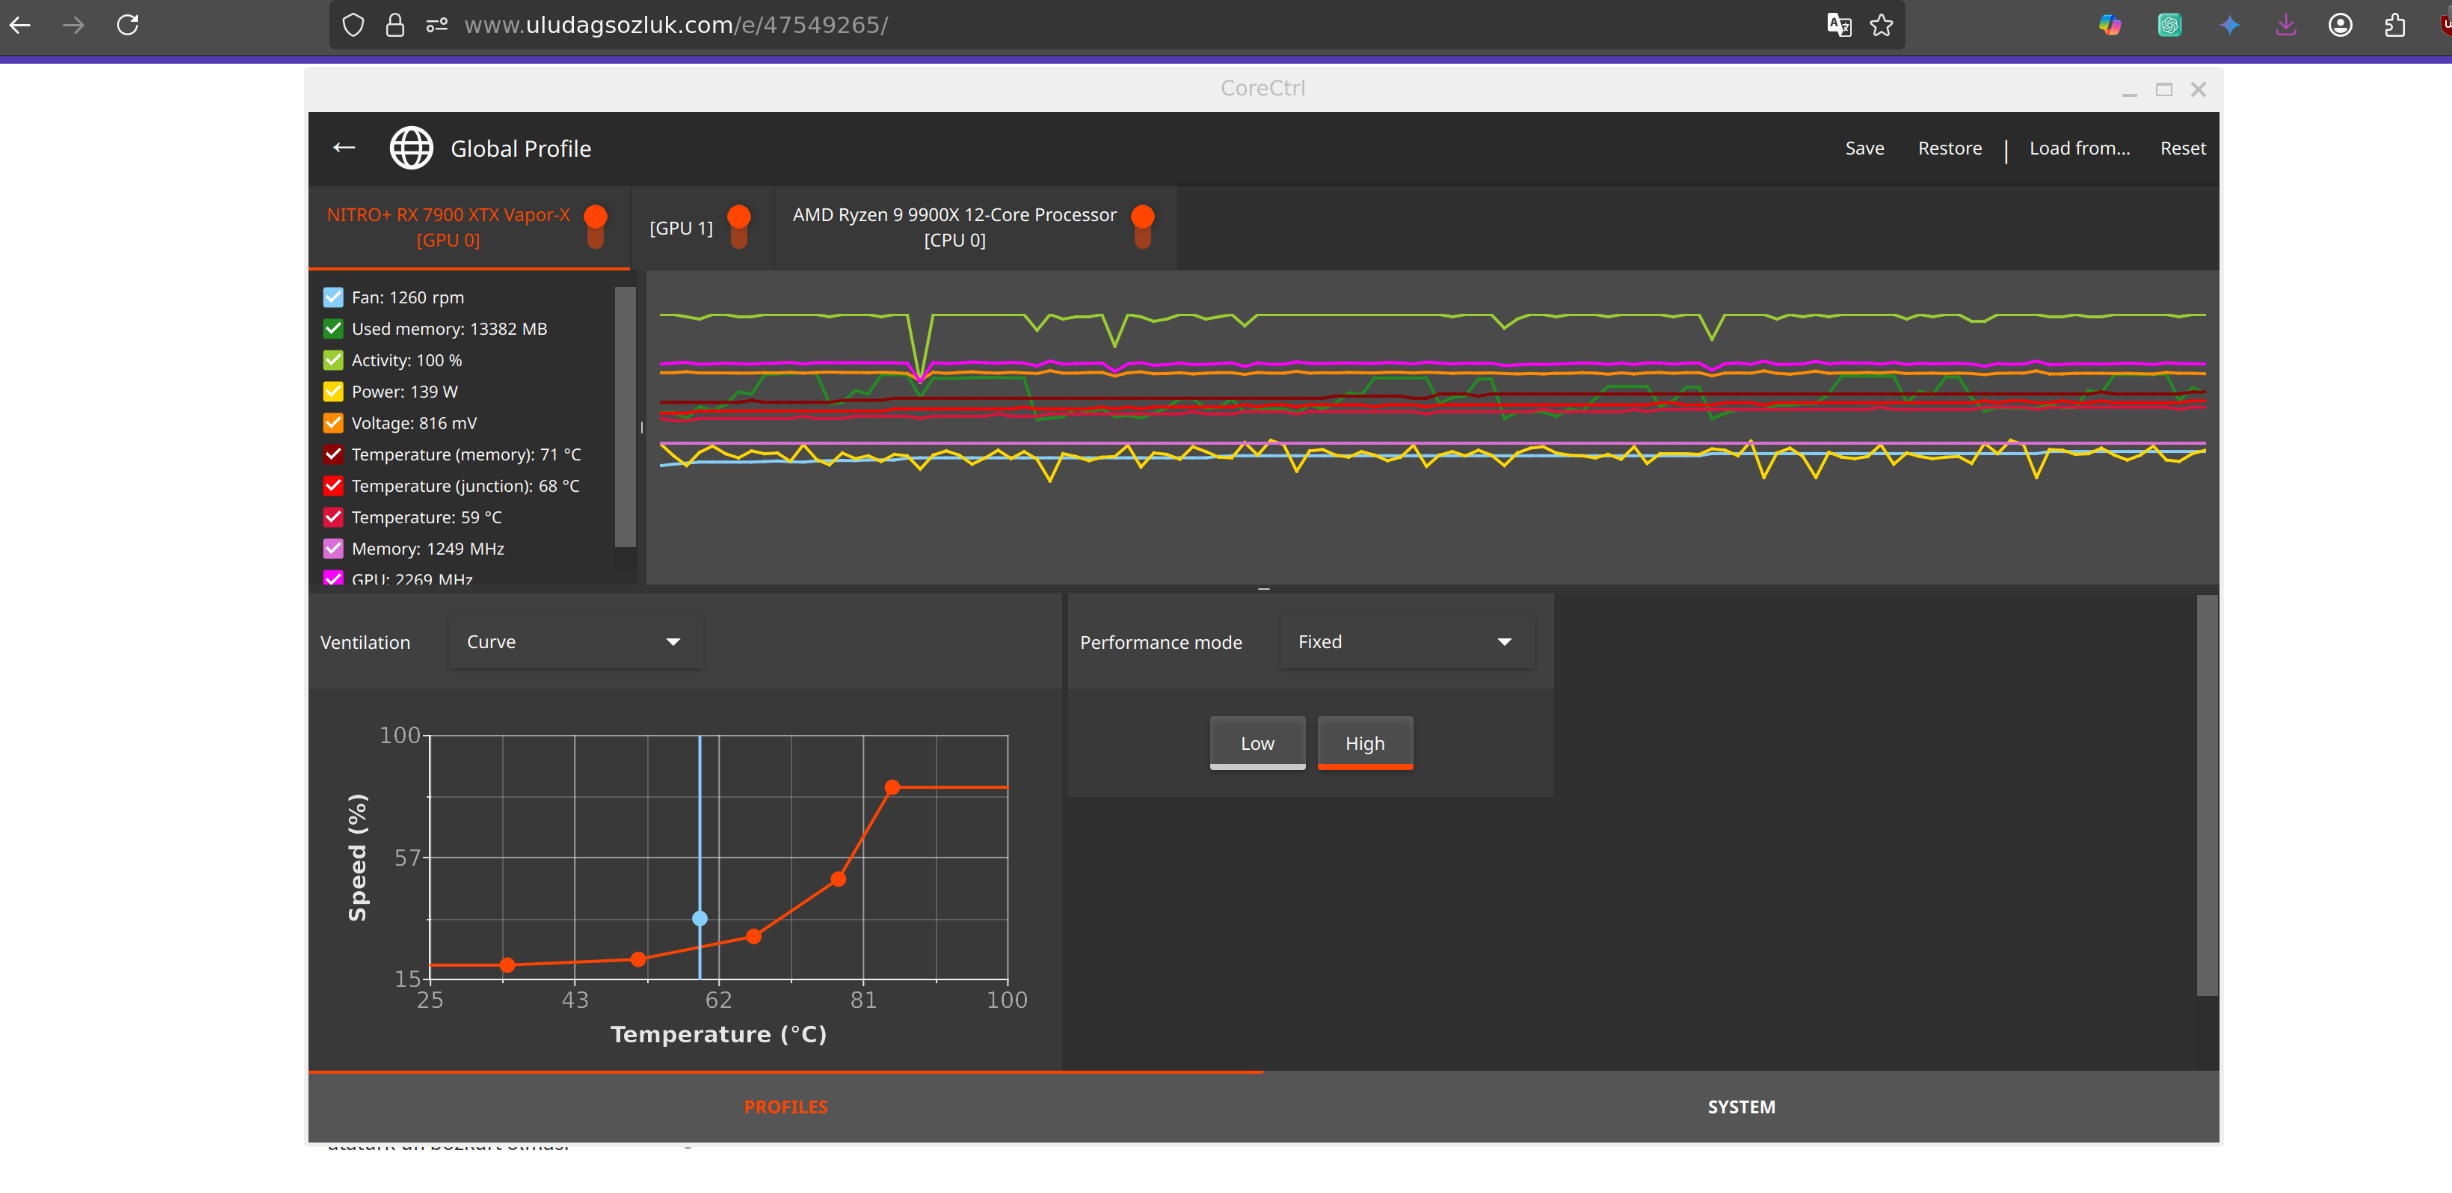Open browser extensions puzzle icon
The height and width of the screenshot is (1193, 2452).
[x=2395, y=25]
